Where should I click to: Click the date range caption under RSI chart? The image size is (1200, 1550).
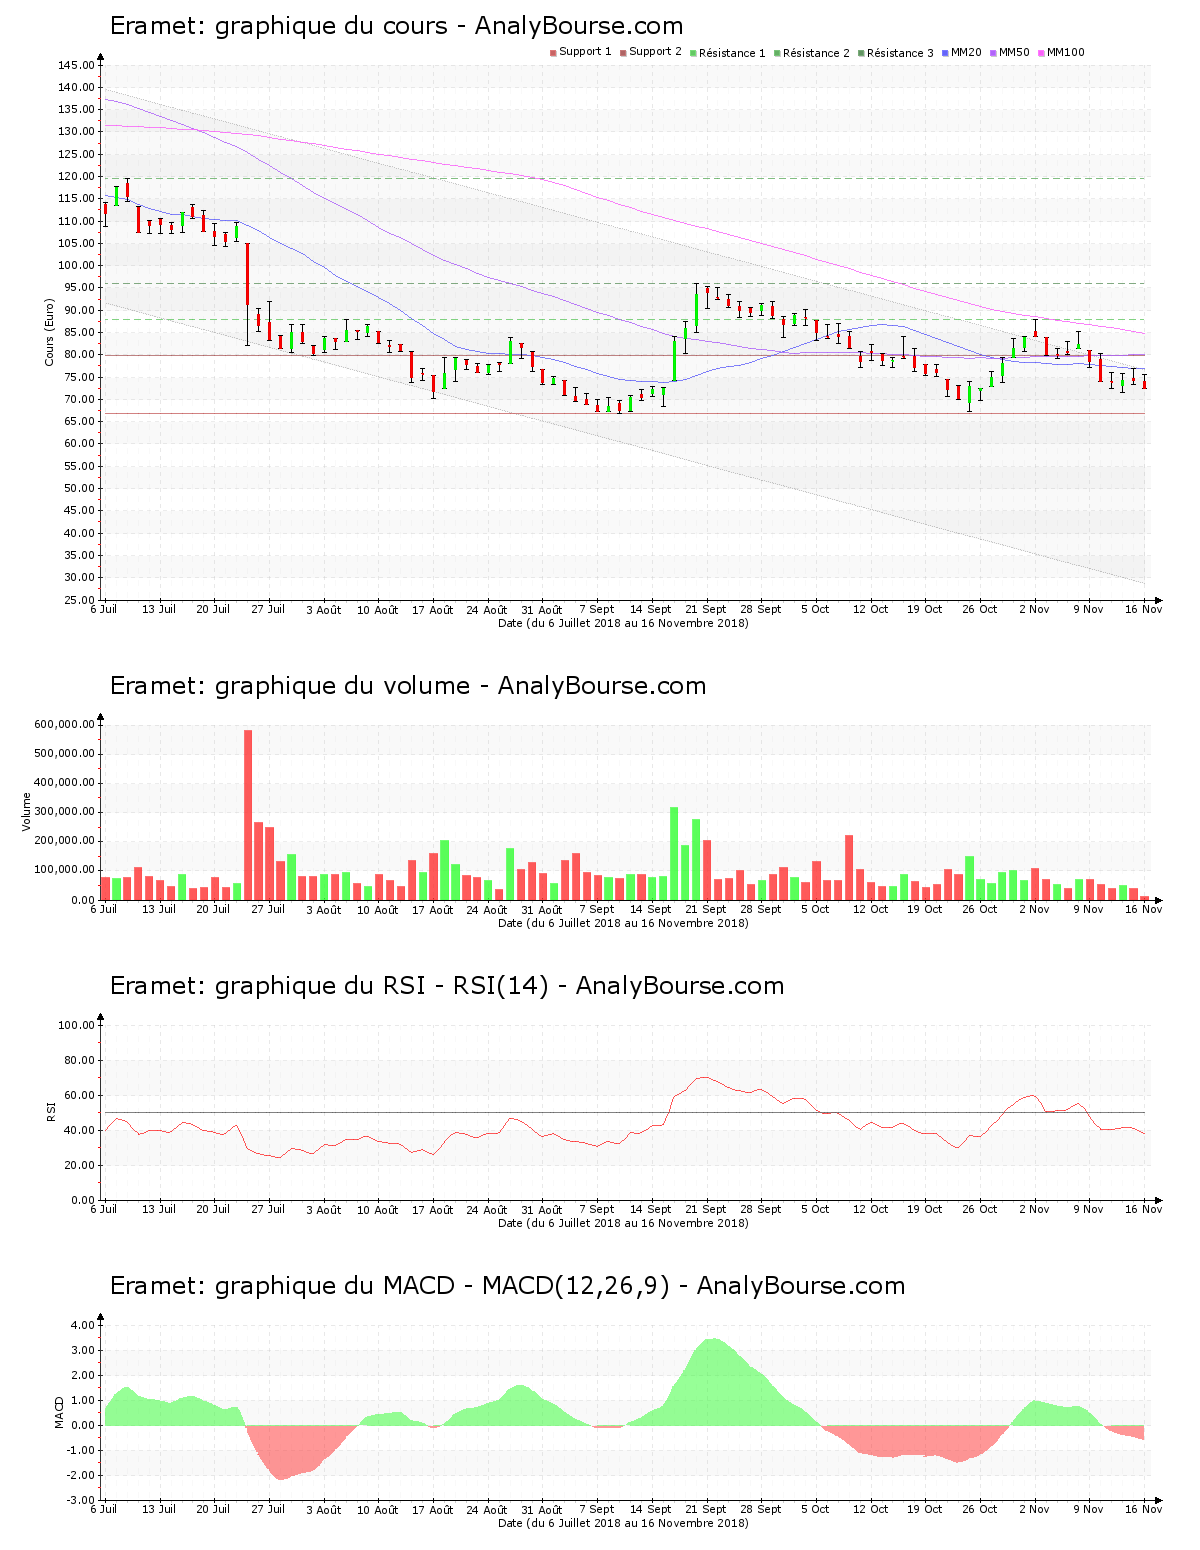point(623,1223)
